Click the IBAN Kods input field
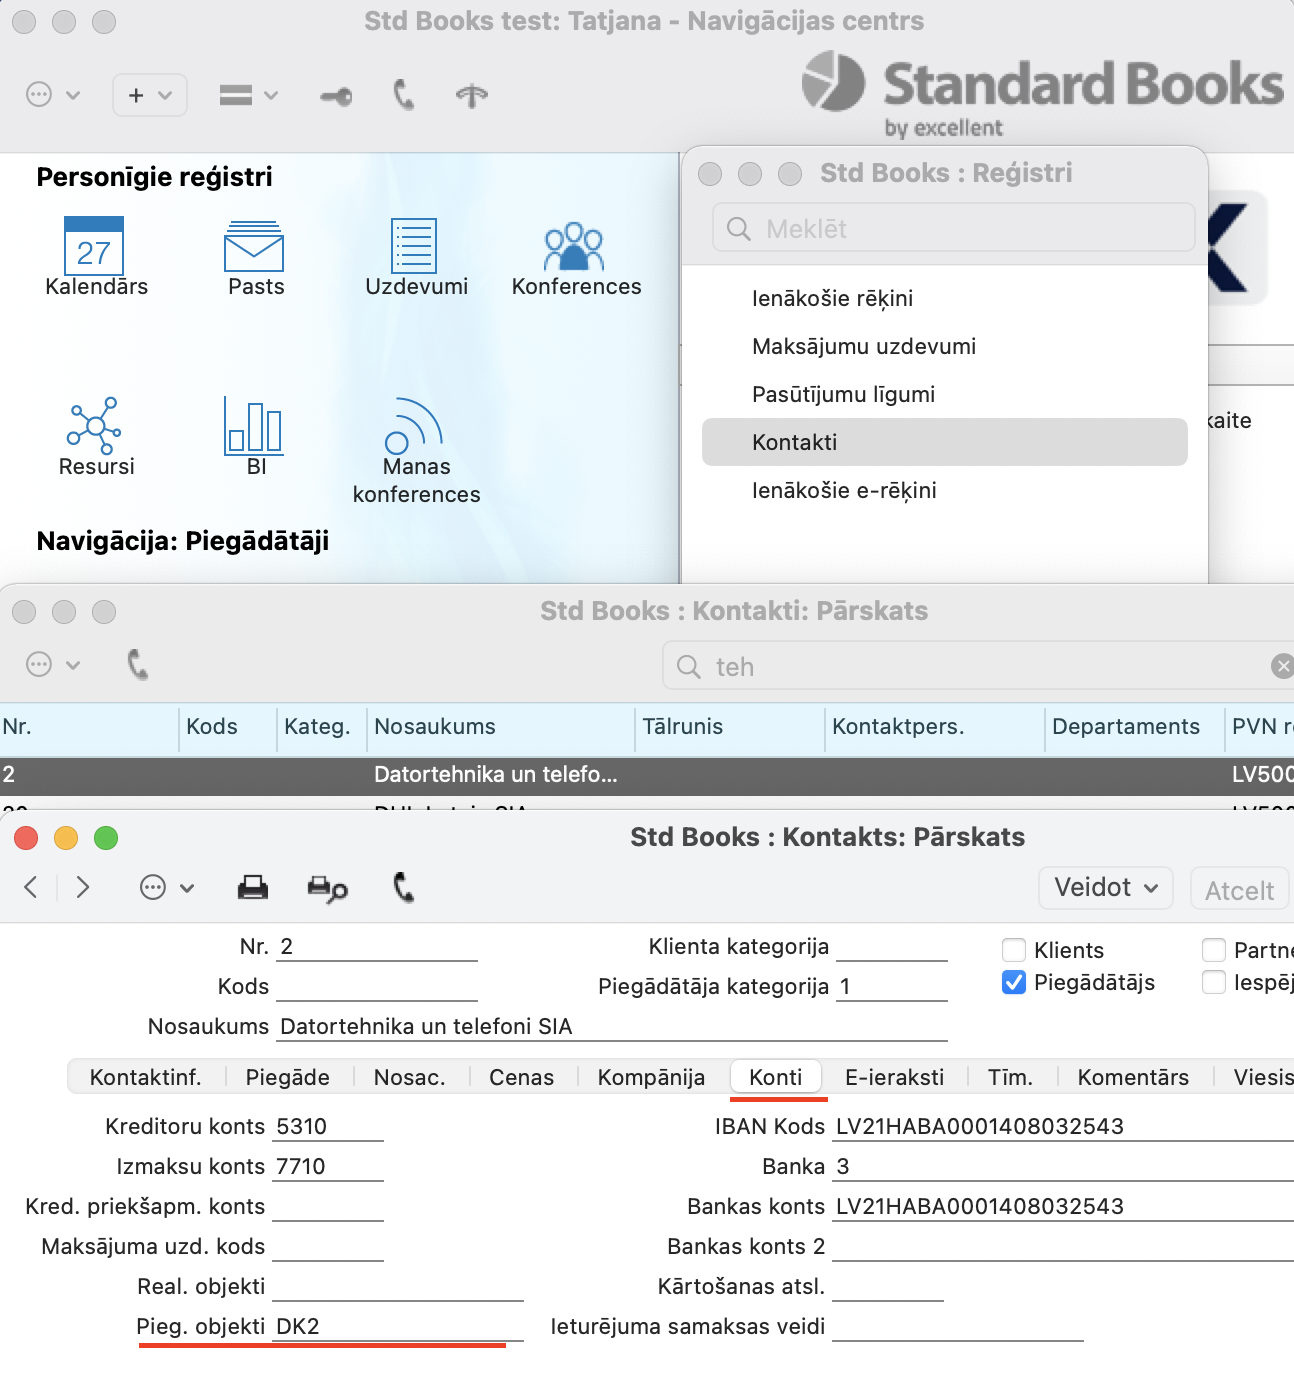Screen dimensions: 1294x1380 tap(1060, 1126)
